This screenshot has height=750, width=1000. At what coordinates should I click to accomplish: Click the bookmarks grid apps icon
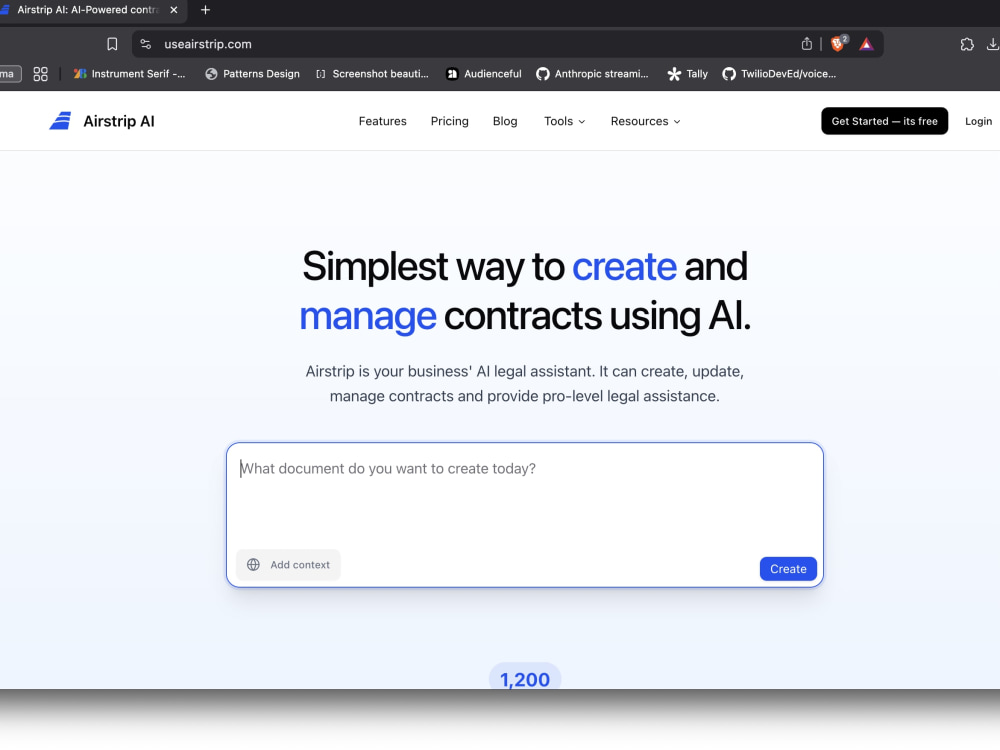click(x=40, y=74)
